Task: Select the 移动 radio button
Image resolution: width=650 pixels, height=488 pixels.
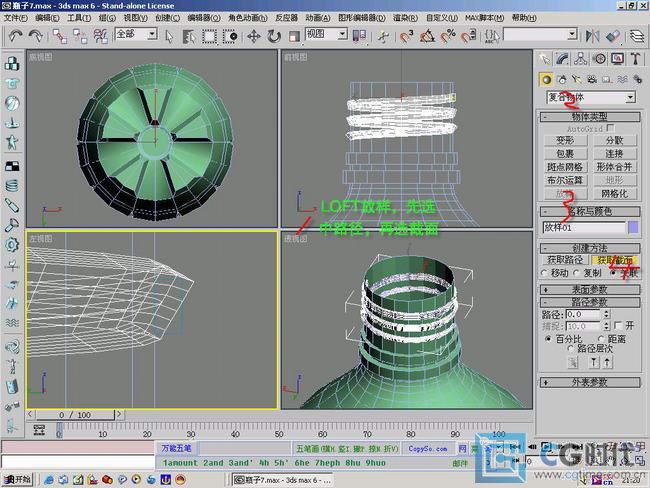Action: click(x=544, y=273)
